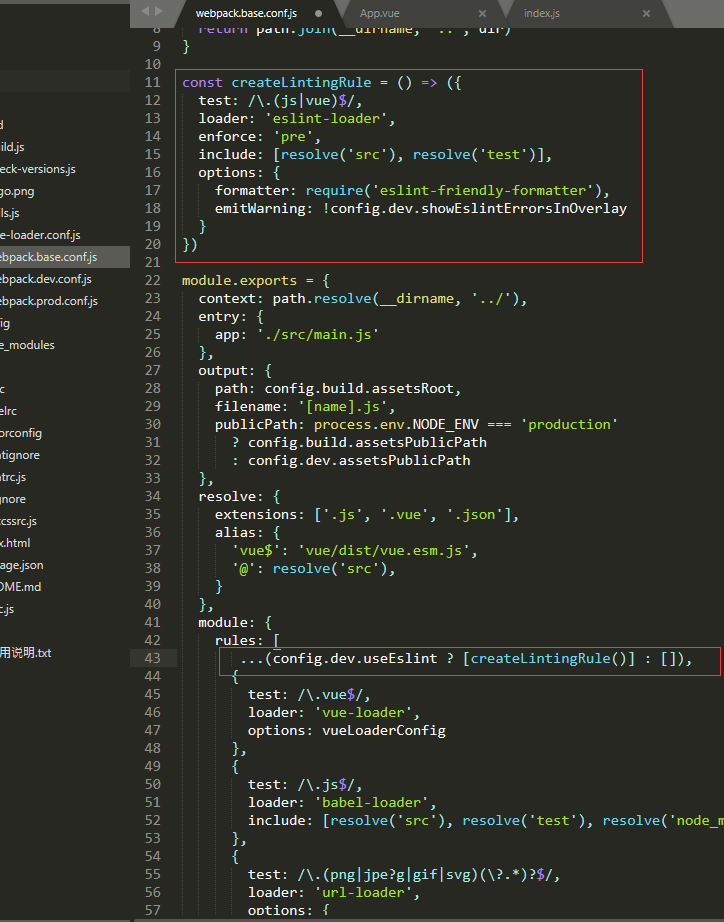Close the index.js tab
Image resolution: width=724 pixels, height=922 pixels.
click(x=646, y=13)
